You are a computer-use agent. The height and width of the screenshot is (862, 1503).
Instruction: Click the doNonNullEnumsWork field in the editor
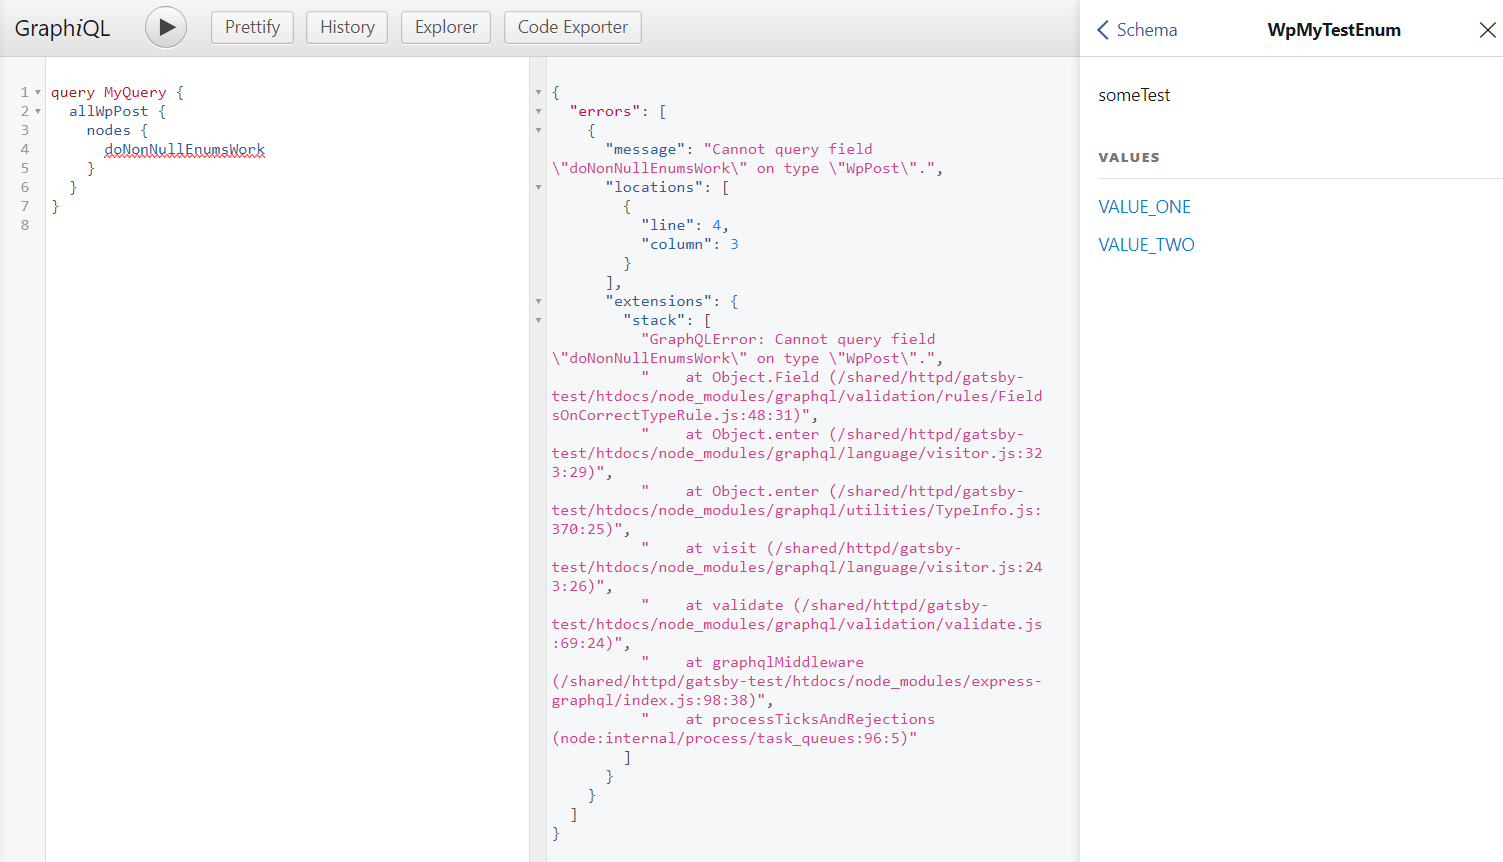coord(184,148)
